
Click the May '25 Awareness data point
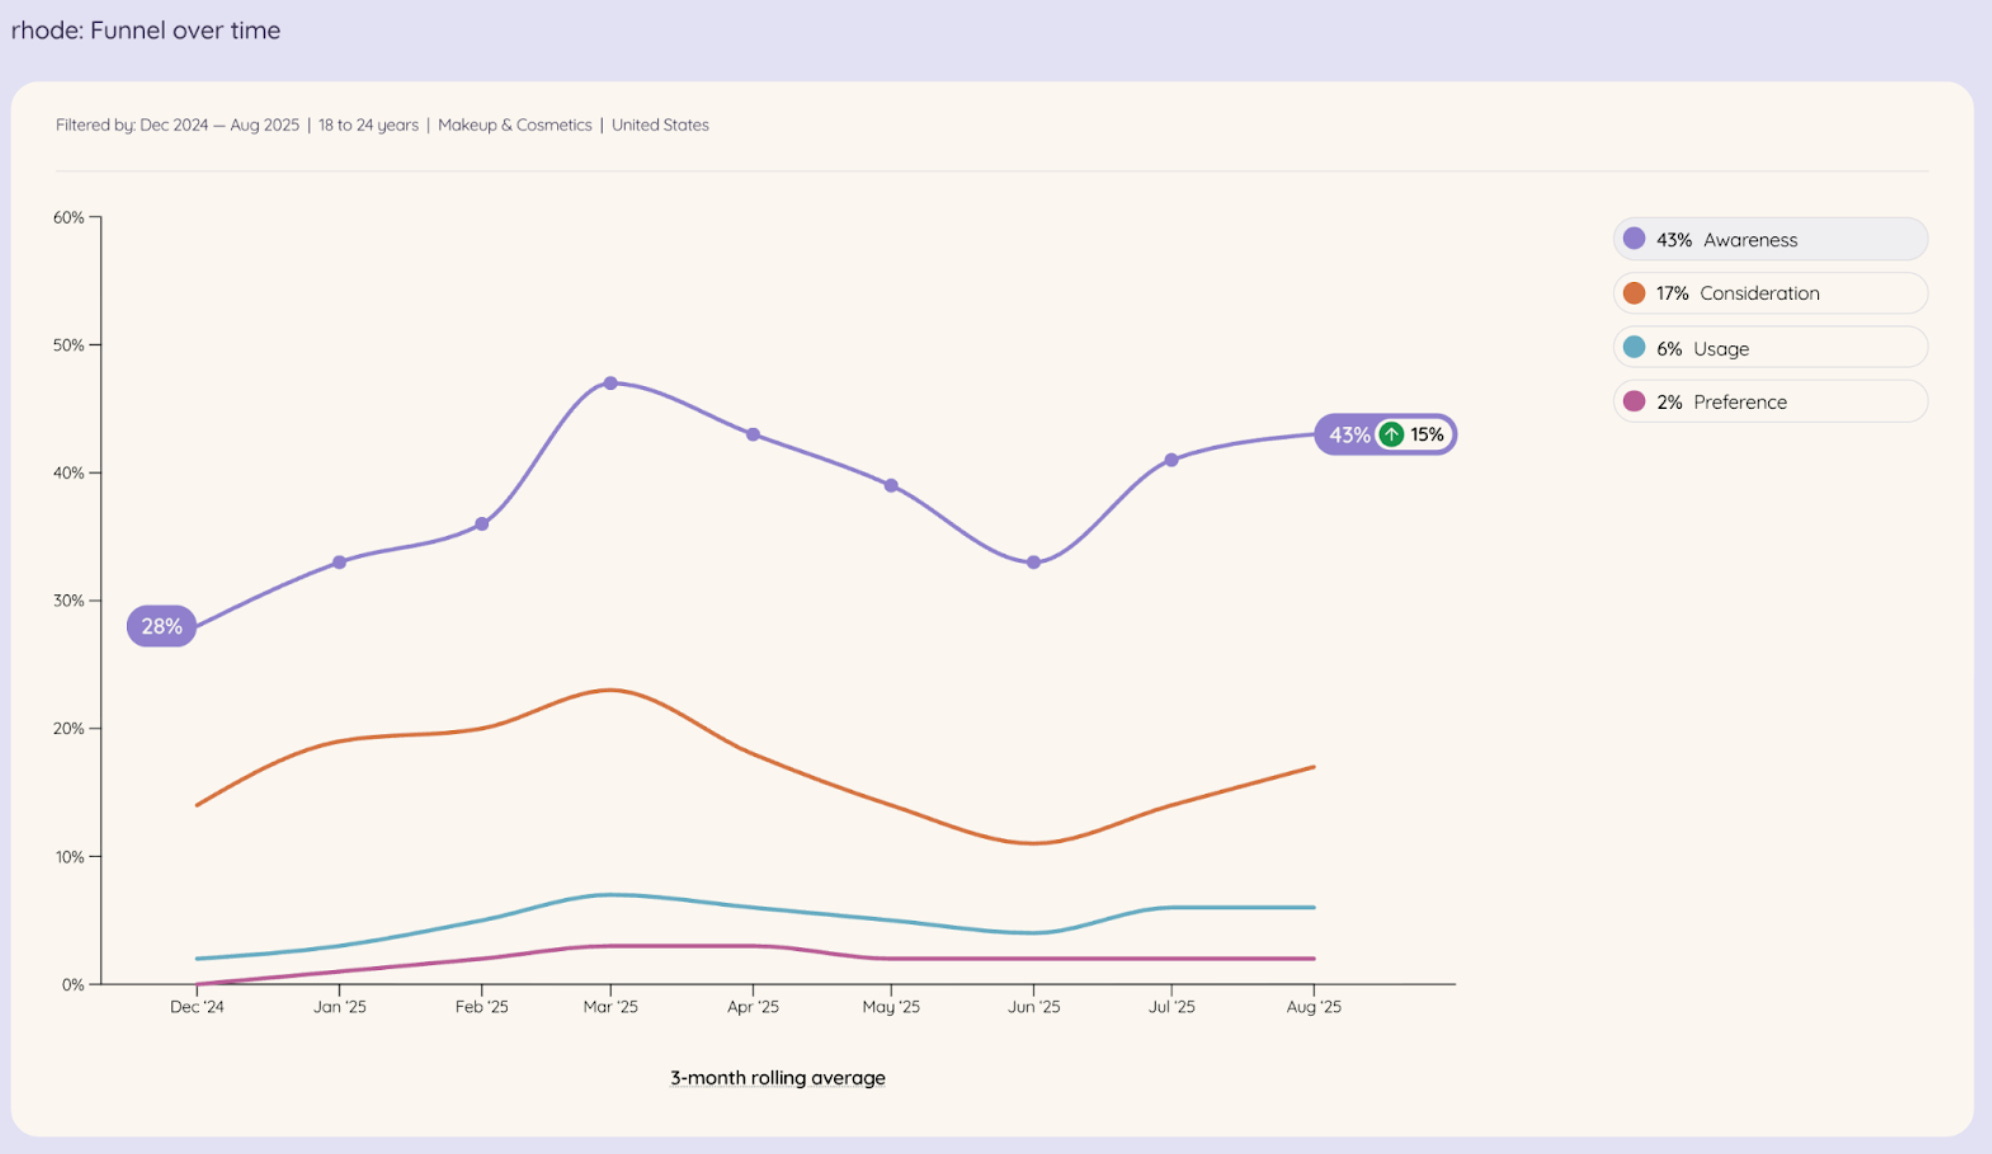(891, 486)
